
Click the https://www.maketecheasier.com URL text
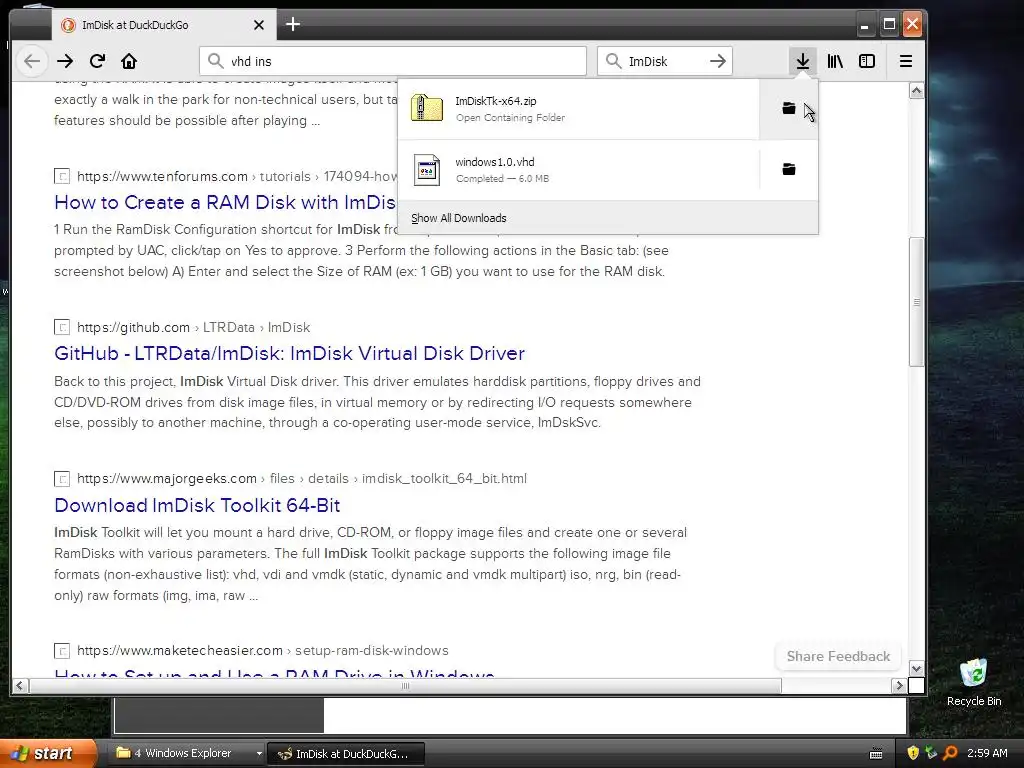(x=180, y=650)
